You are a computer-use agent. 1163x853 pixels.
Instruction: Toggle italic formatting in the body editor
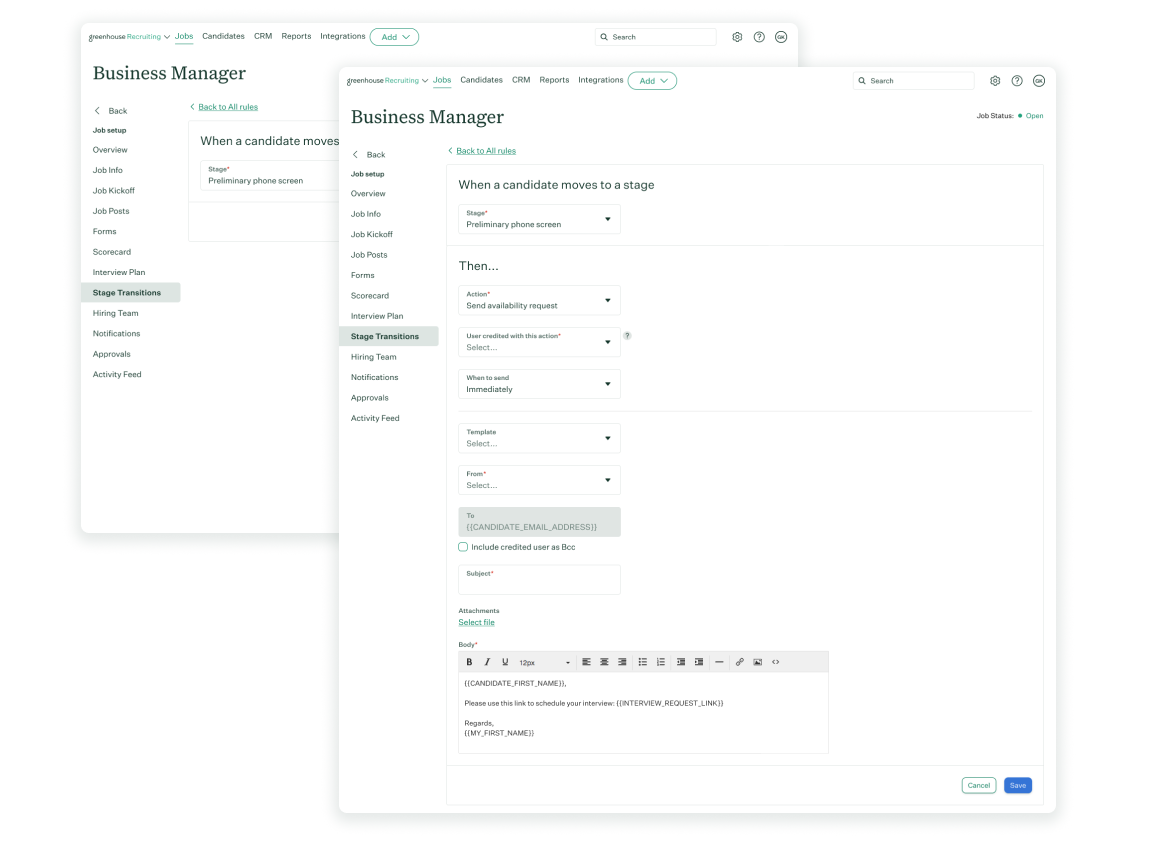pos(487,662)
